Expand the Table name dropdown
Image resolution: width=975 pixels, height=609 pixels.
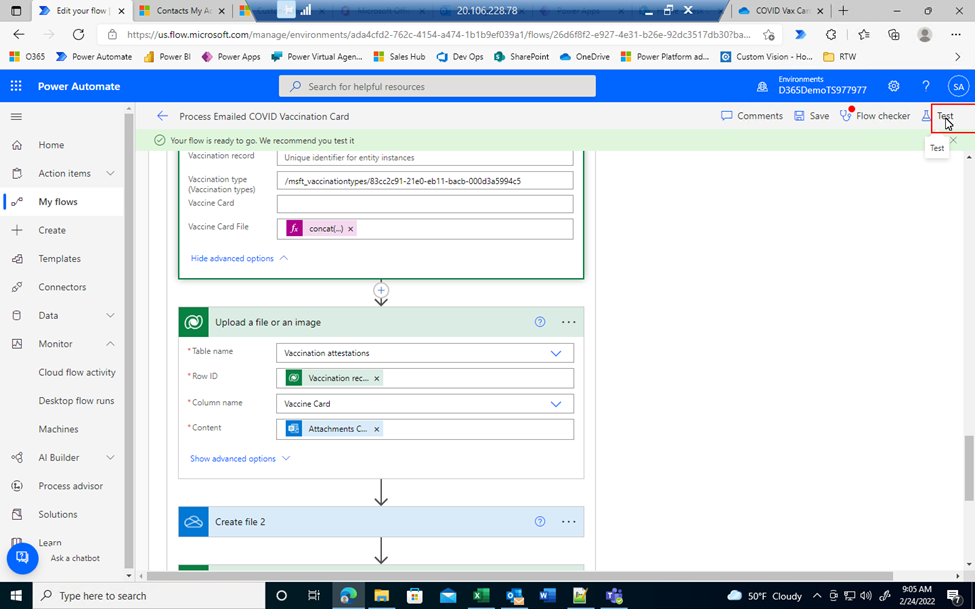coord(556,353)
